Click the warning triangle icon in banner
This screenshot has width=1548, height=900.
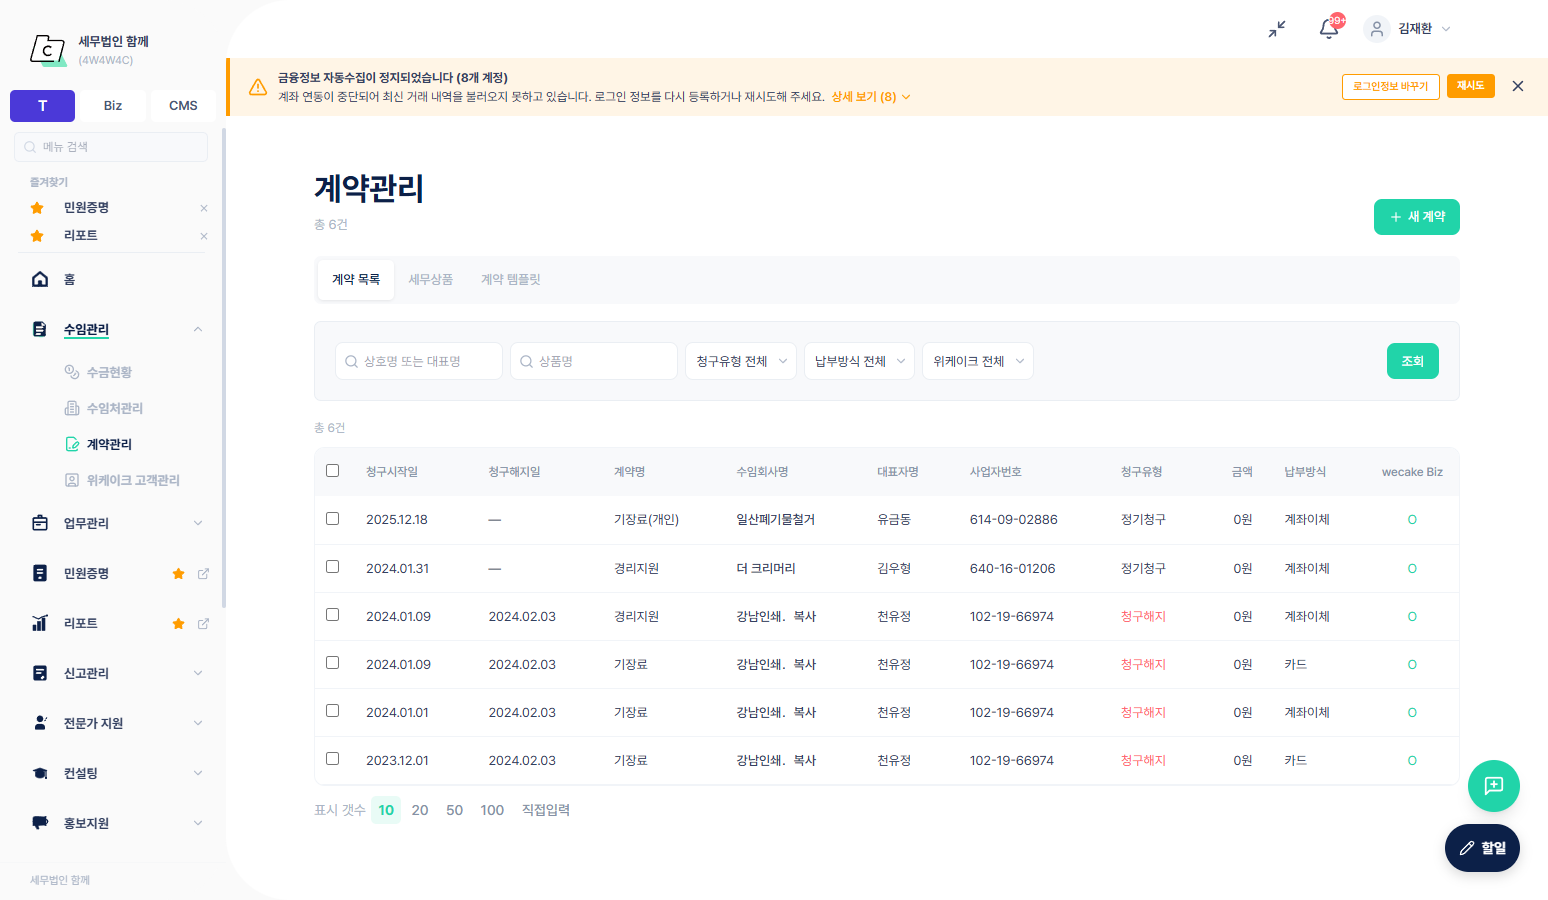coord(258,87)
